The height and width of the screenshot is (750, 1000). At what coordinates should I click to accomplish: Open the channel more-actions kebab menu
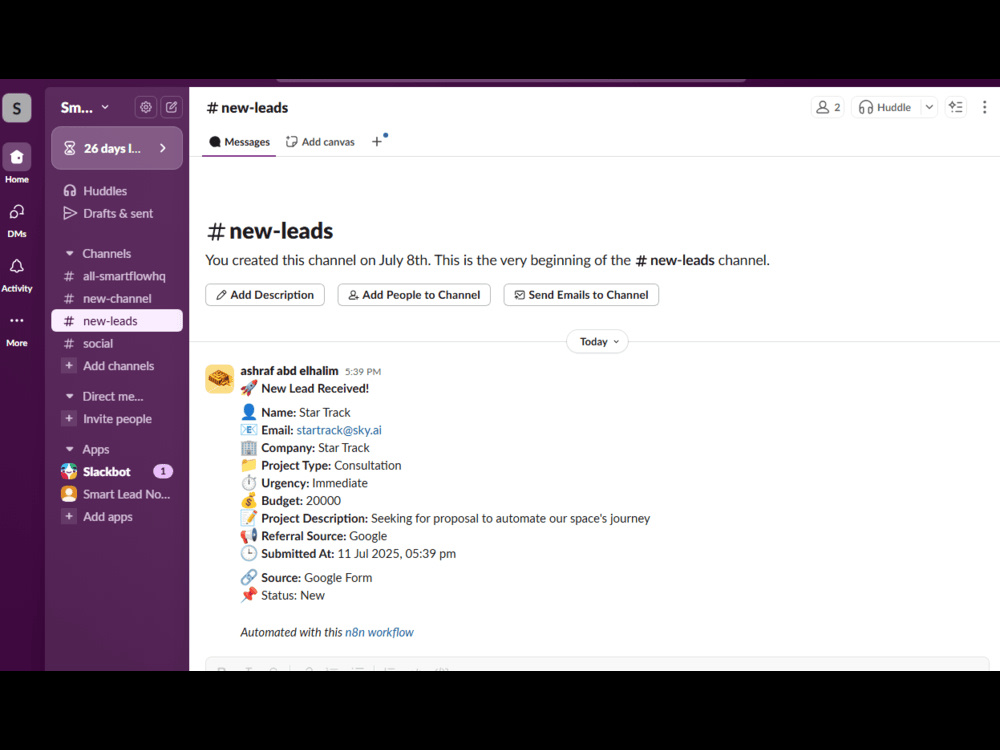(x=984, y=107)
